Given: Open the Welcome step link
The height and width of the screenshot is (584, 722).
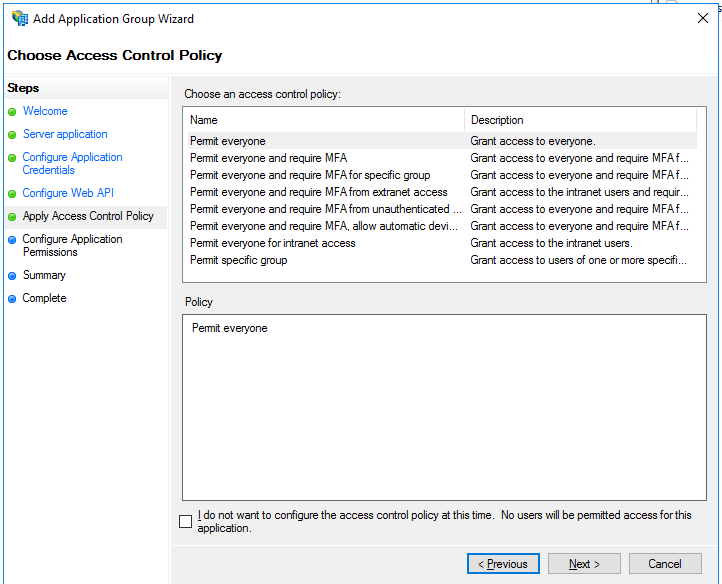Looking at the screenshot, I should [45, 111].
